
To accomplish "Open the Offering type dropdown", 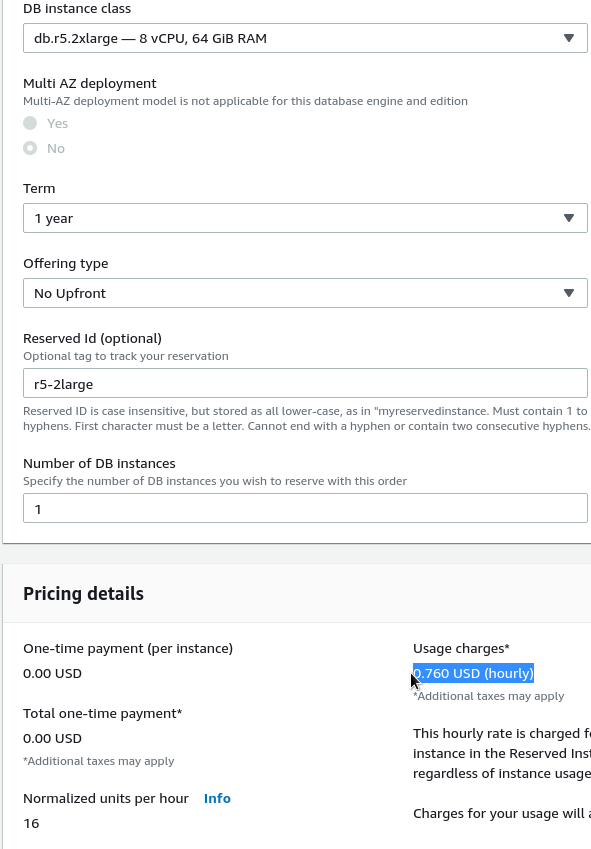I will point(305,293).
